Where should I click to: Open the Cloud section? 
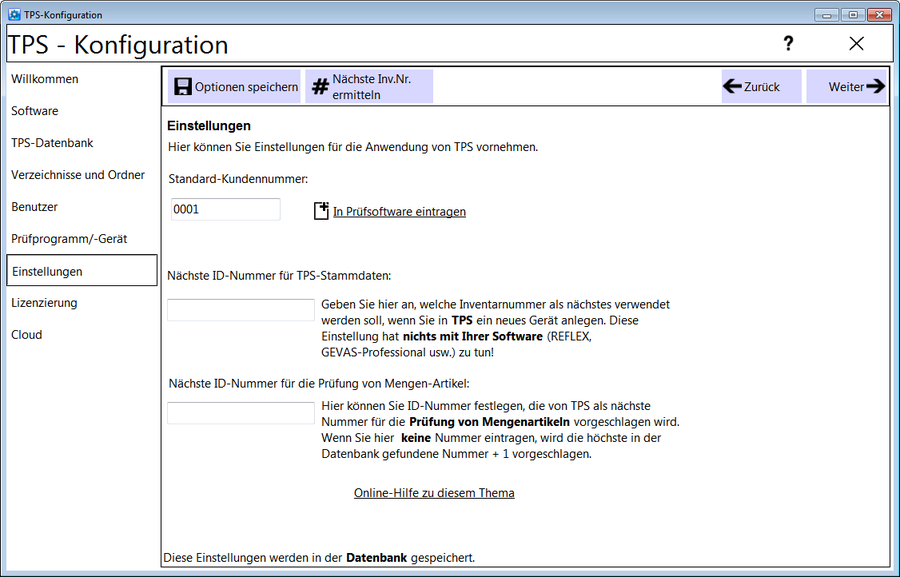click(26, 335)
